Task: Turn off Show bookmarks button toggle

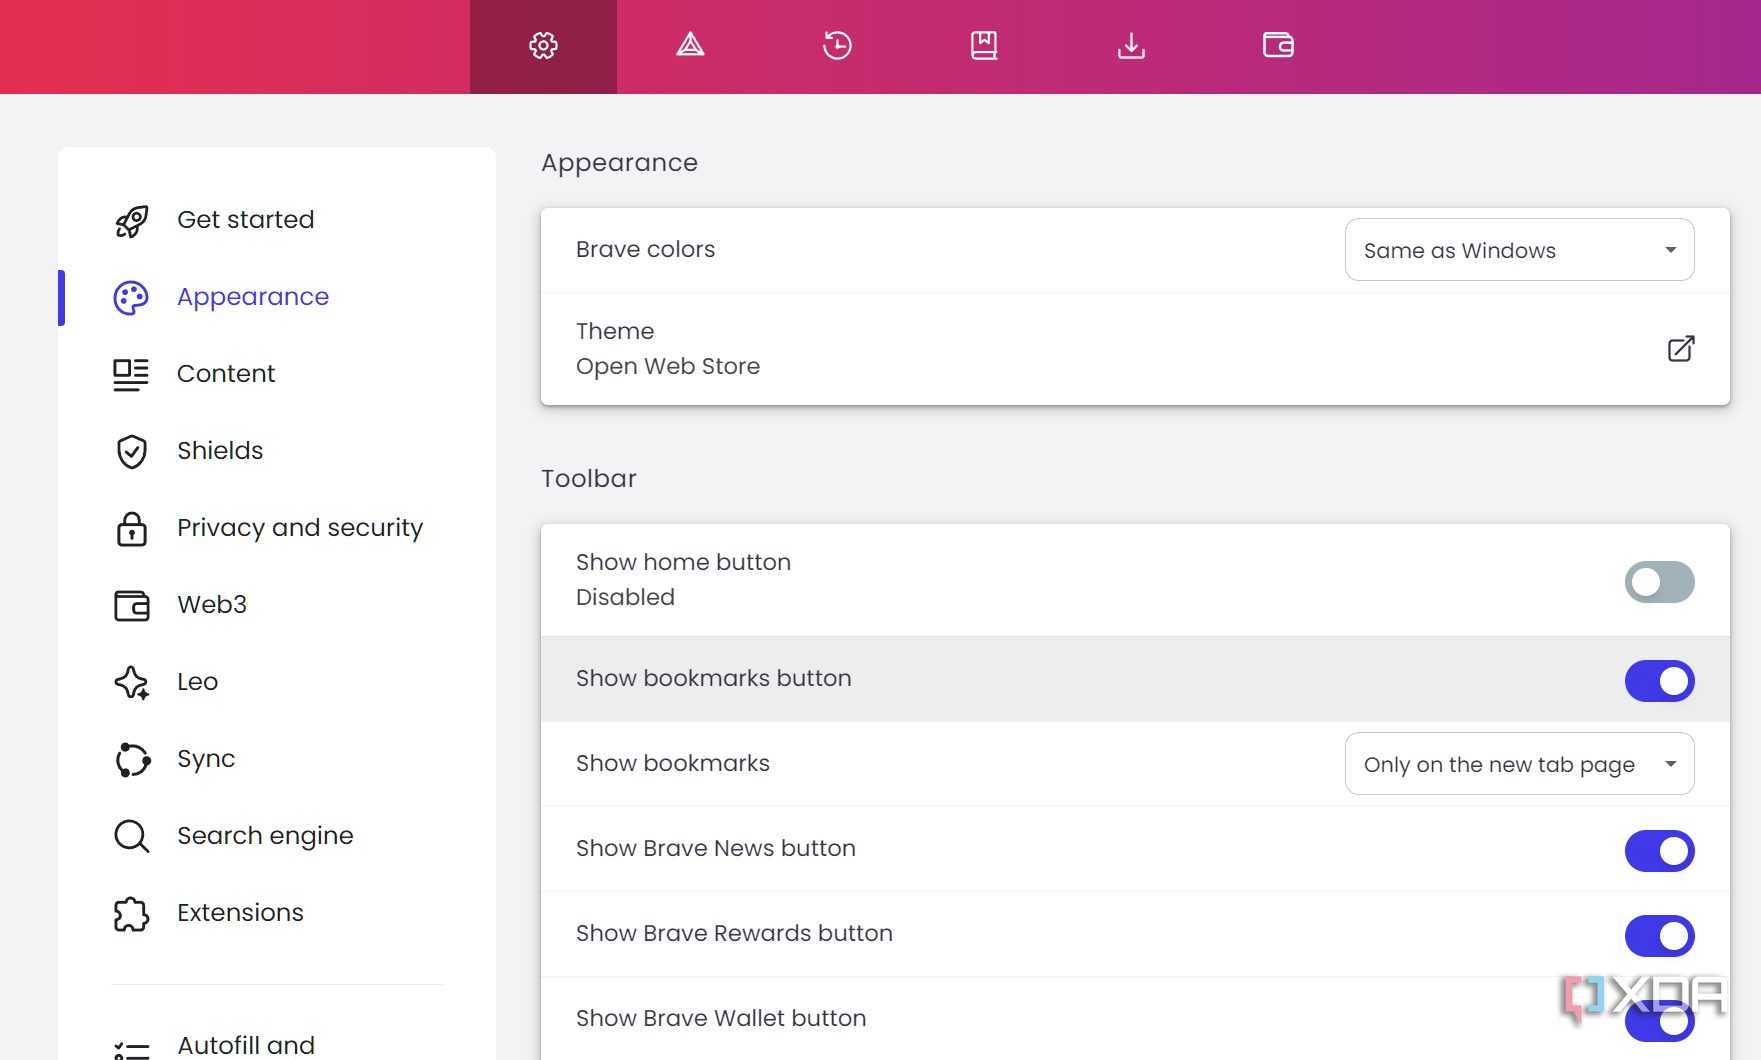Action: [x=1659, y=680]
